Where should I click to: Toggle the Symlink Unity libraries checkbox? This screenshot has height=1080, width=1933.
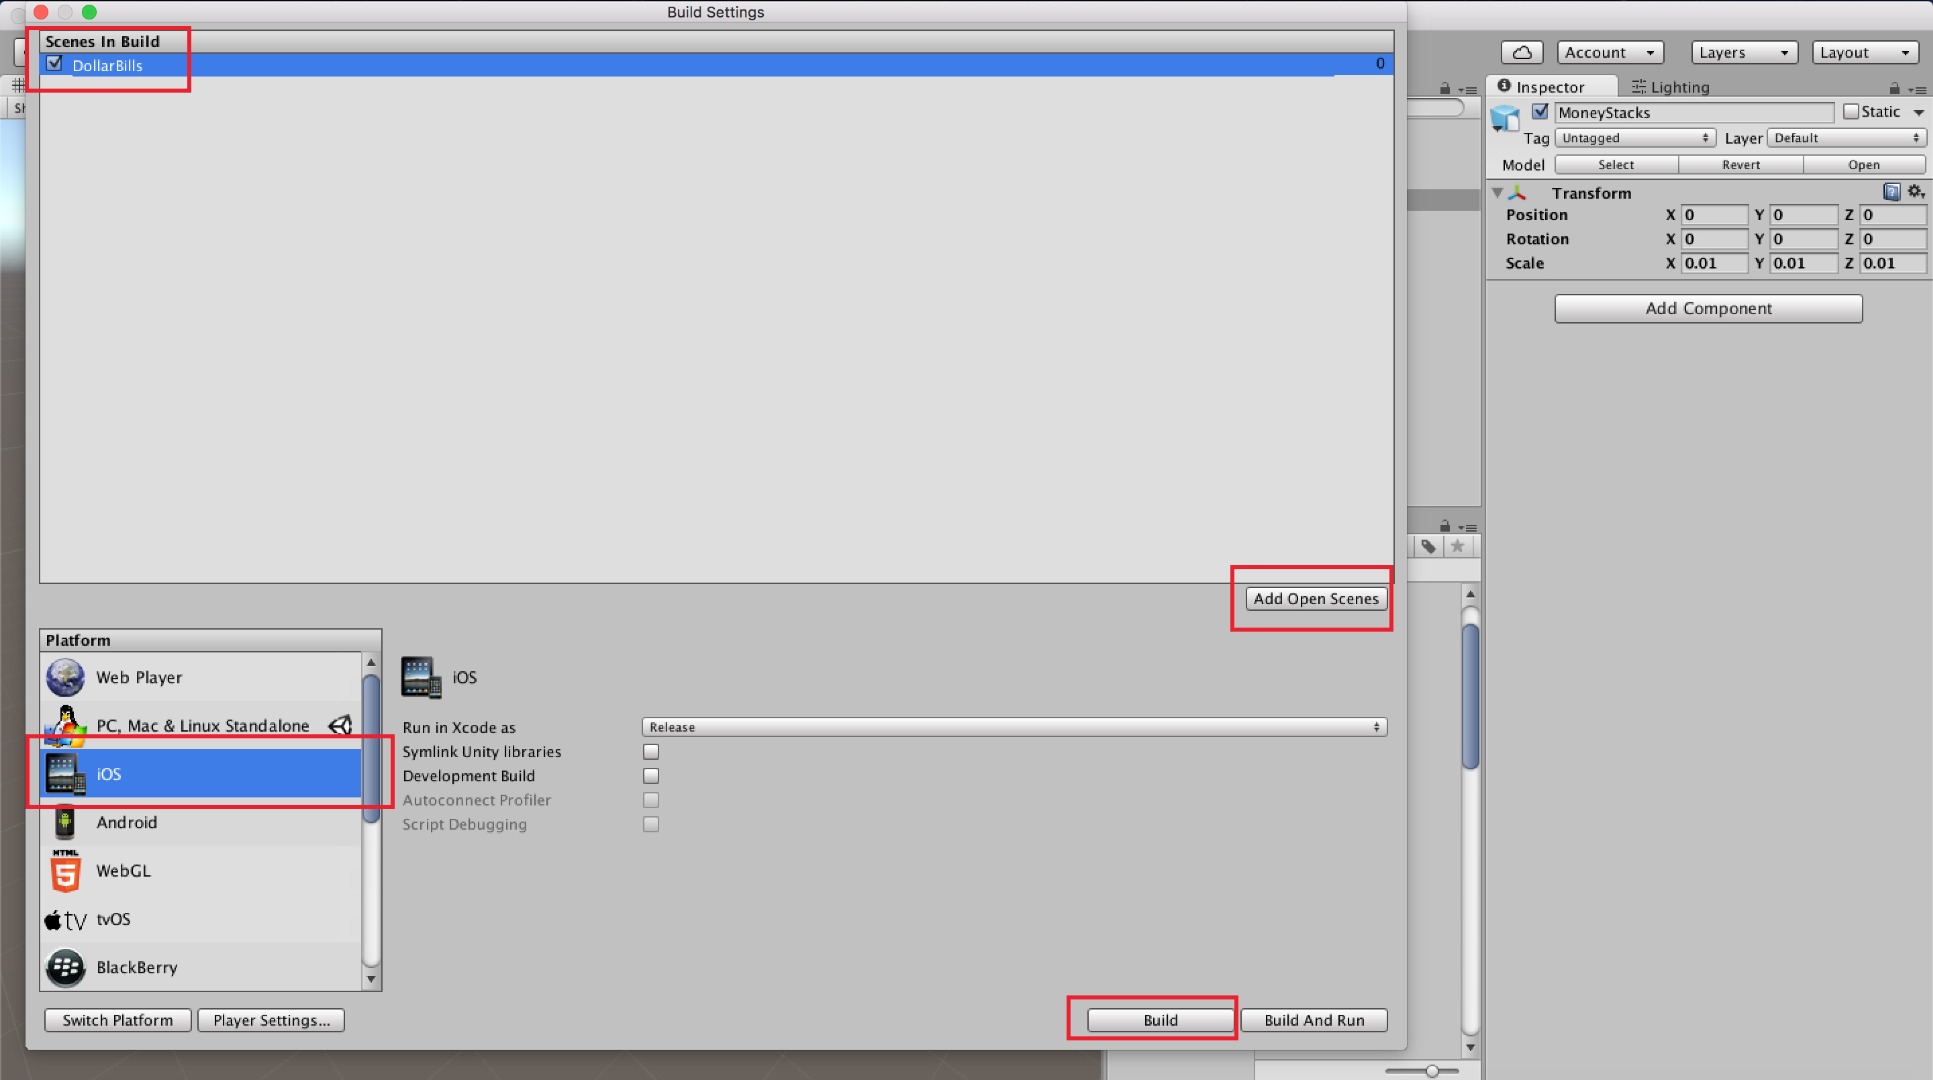(x=651, y=751)
